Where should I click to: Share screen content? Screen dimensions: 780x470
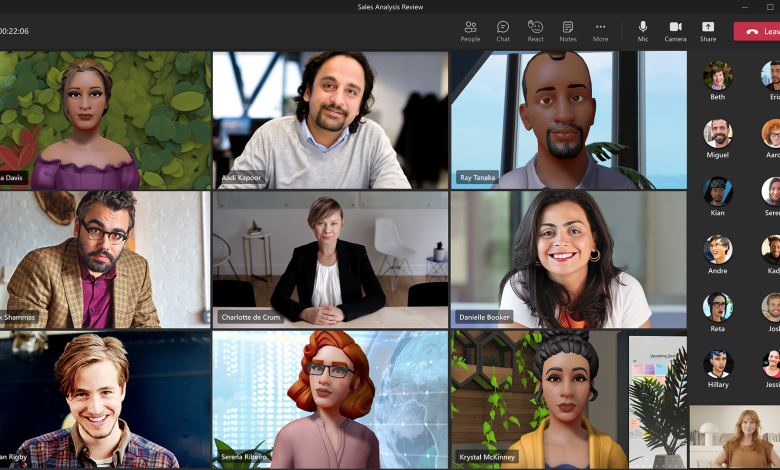[x=708, y=31]
